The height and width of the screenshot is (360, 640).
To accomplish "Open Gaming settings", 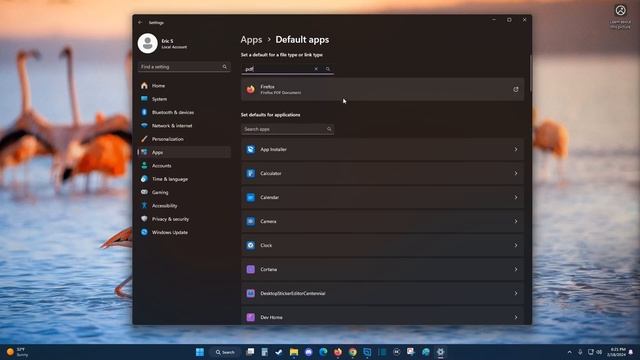I will (184, 192).
